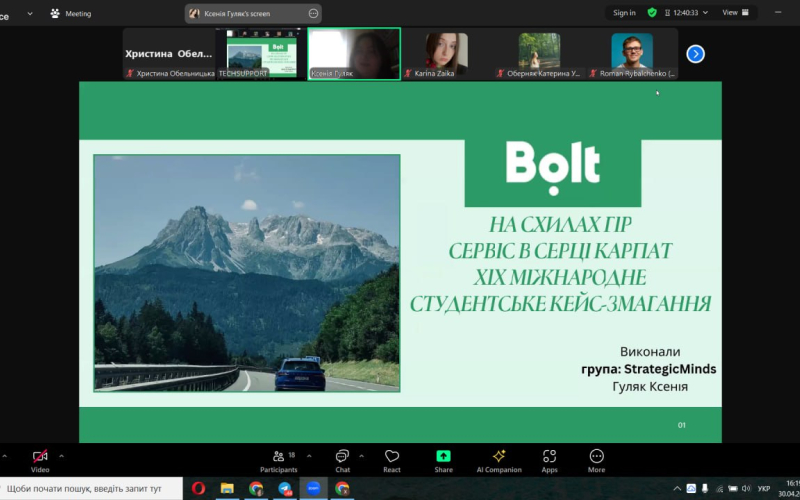
Task: Open Zoom Apps
Action: point(549,460)
